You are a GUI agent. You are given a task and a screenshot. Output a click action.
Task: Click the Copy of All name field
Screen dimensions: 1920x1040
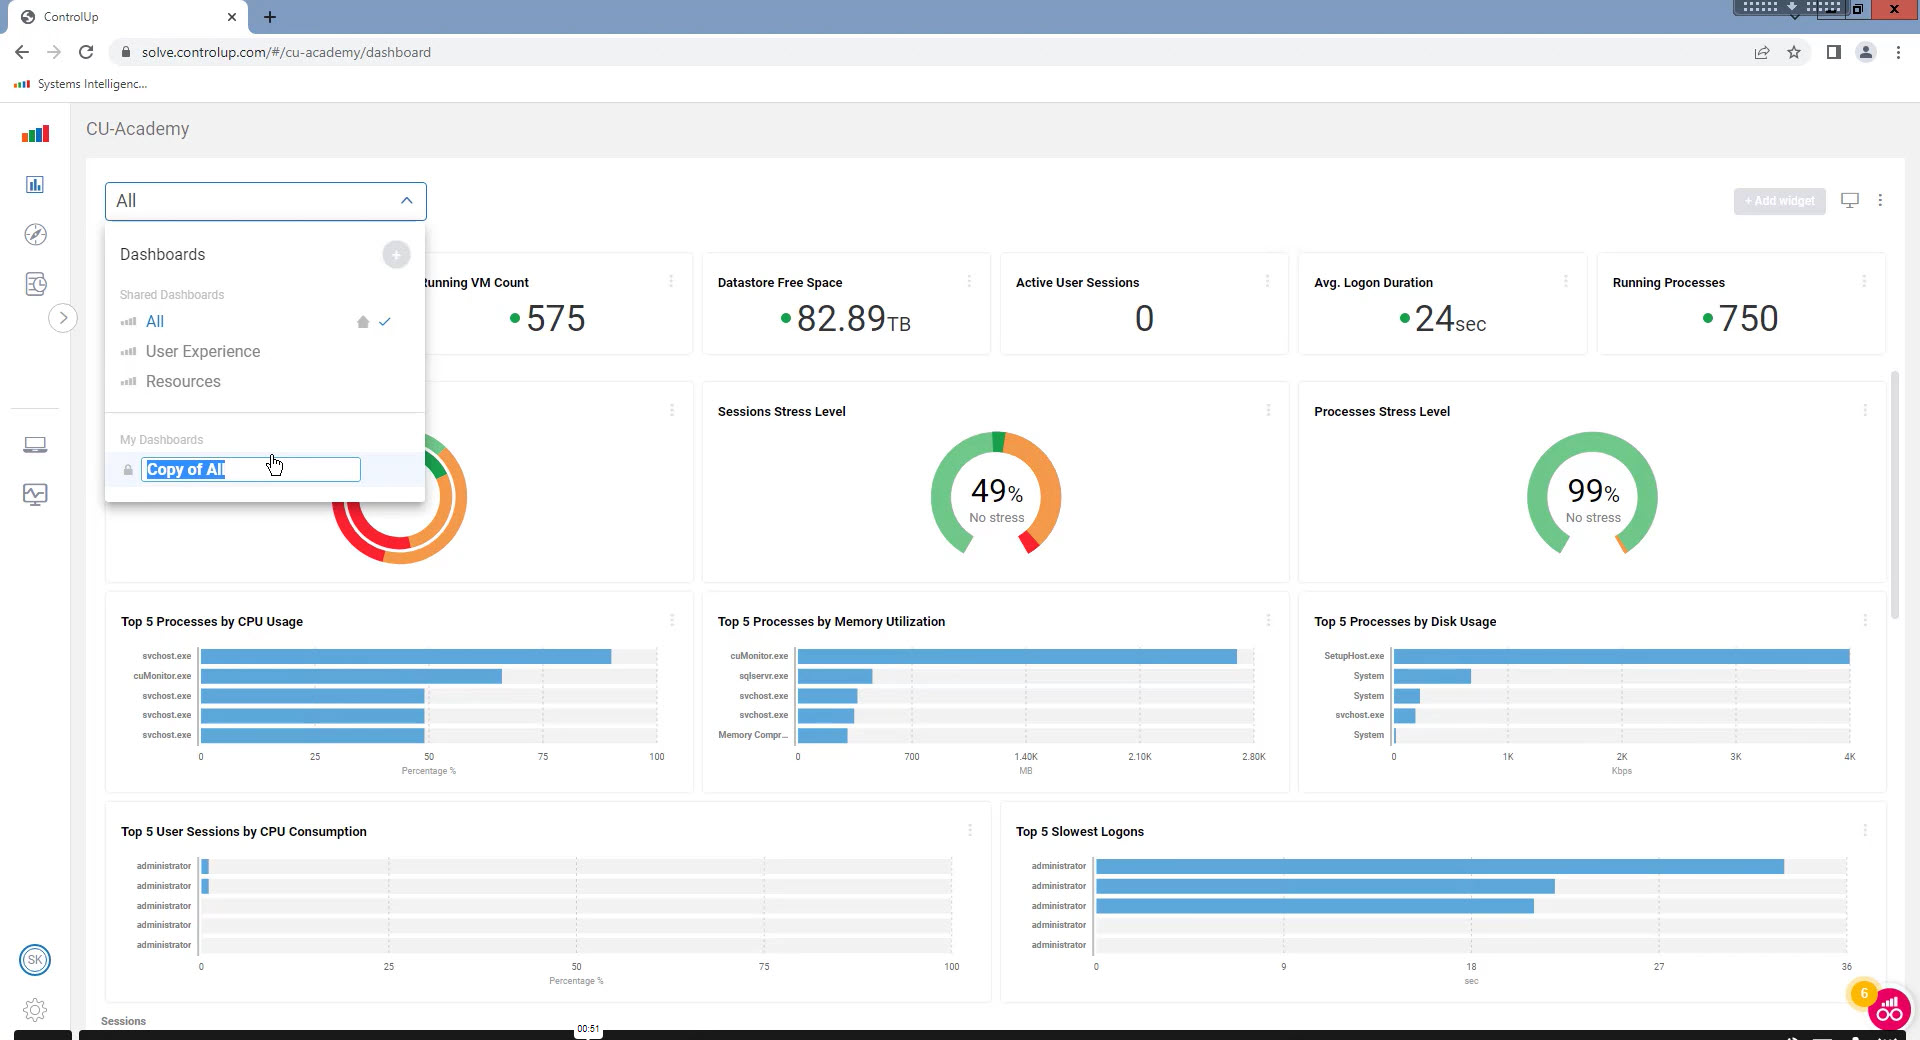251,470
